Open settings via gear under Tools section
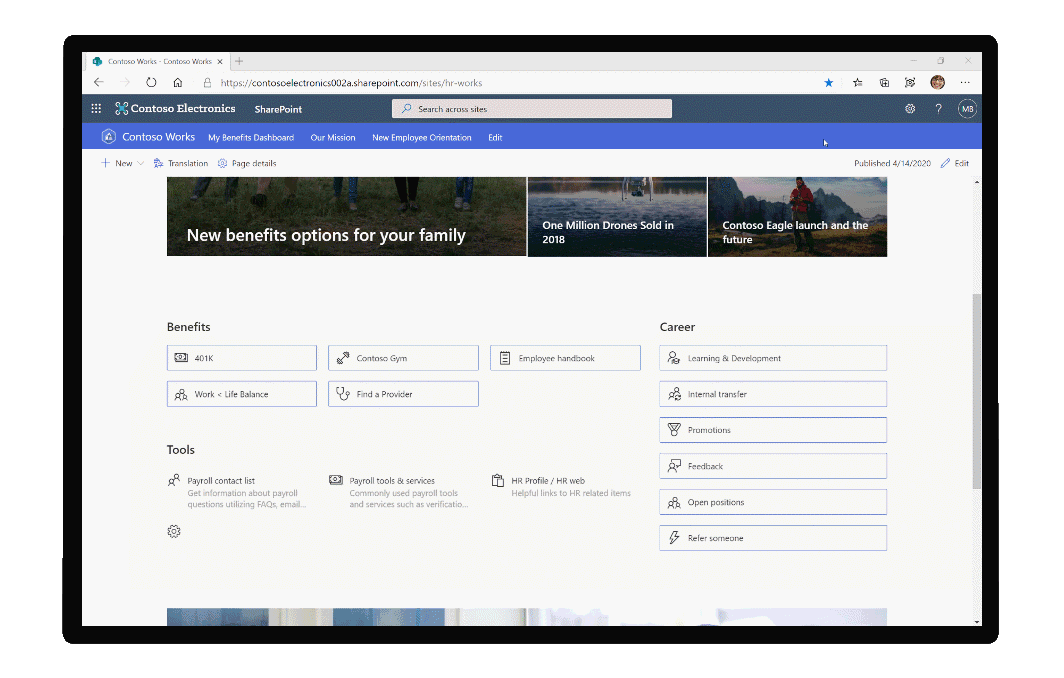The image size is (1064, 678). (174, 531)
